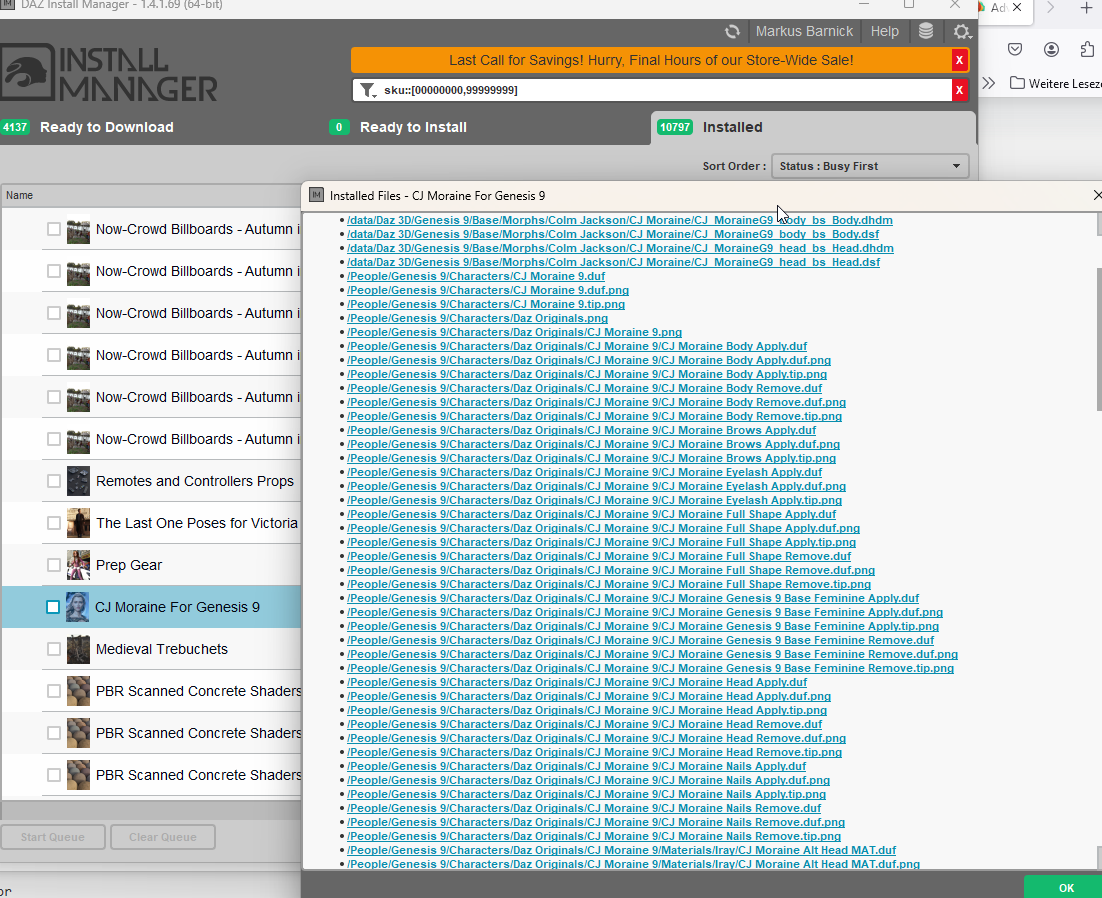Image resolution: width=1102 pixels, height=898 pixels.
Task: Click the Installed Files list scrollbar
Action: (x=1099, y=339)
